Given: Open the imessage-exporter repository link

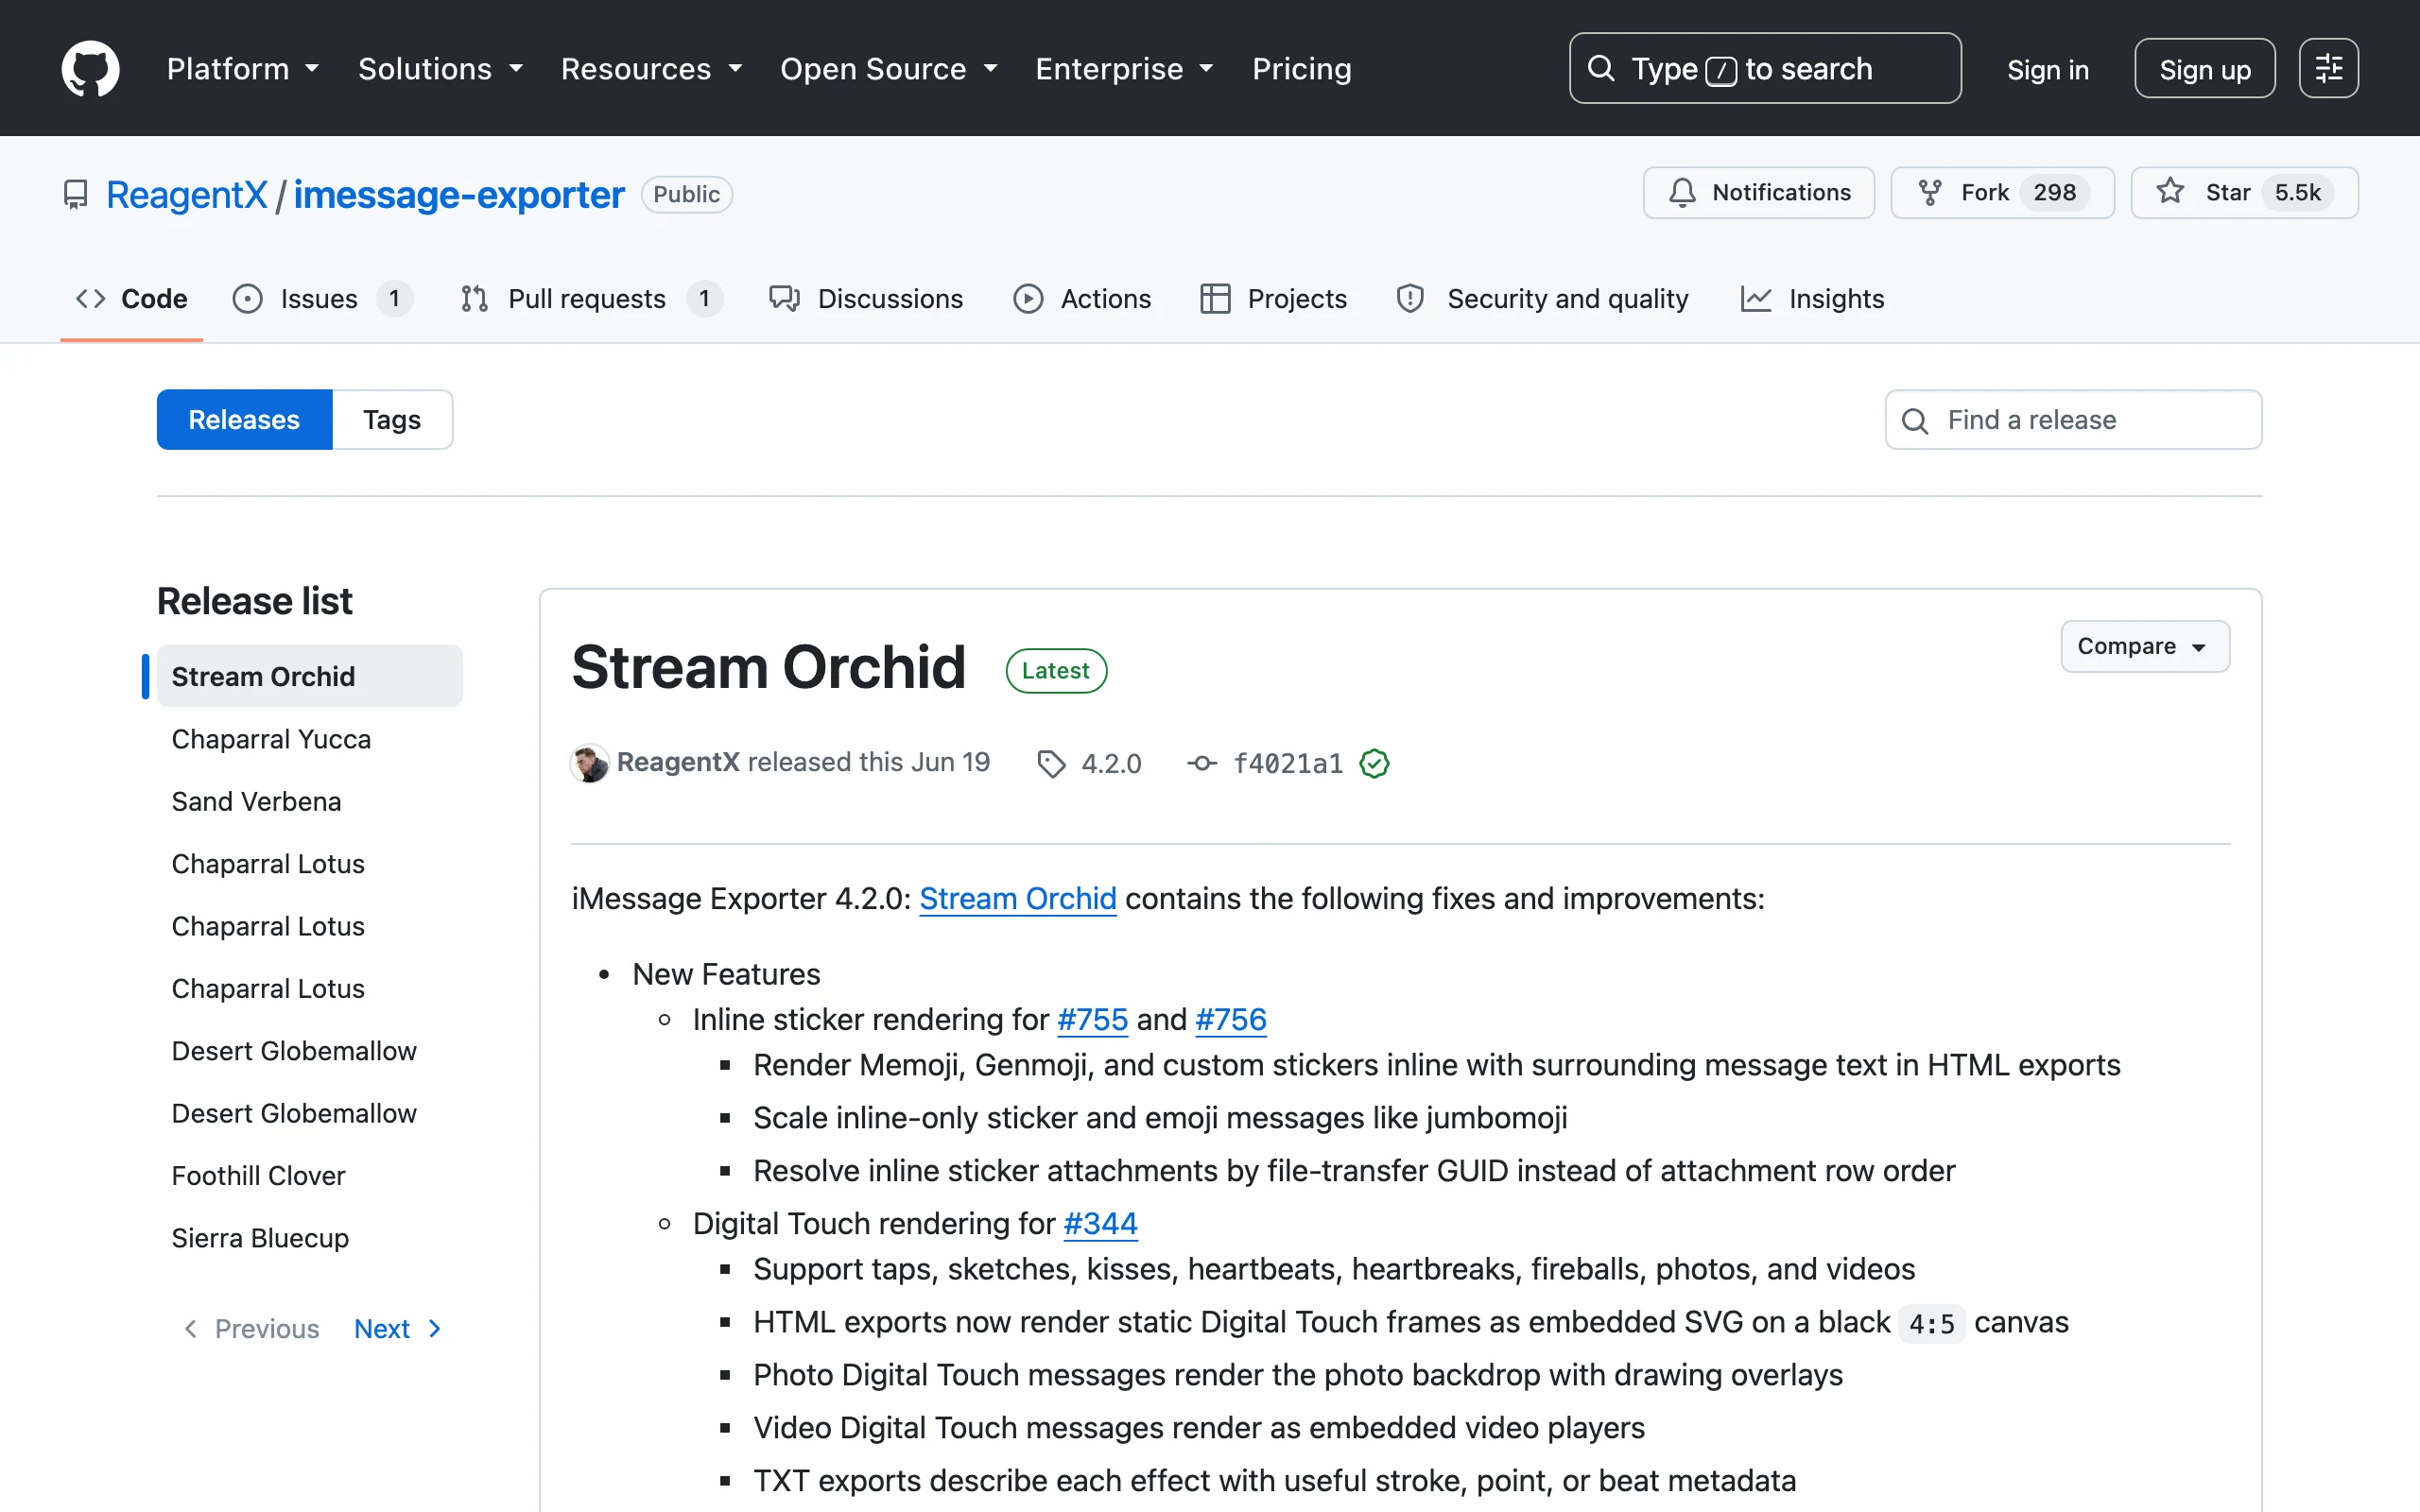Looking at the screenshot, I should [458, 194].
